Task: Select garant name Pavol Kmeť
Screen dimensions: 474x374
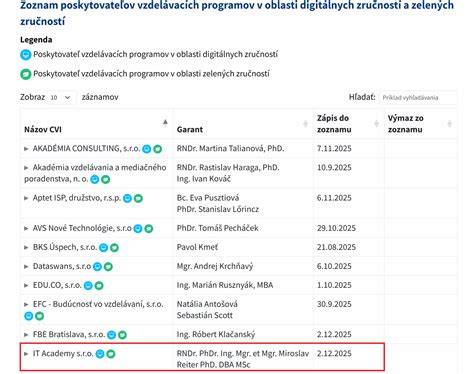Action: pyautogui.click(x=197, y=247)
